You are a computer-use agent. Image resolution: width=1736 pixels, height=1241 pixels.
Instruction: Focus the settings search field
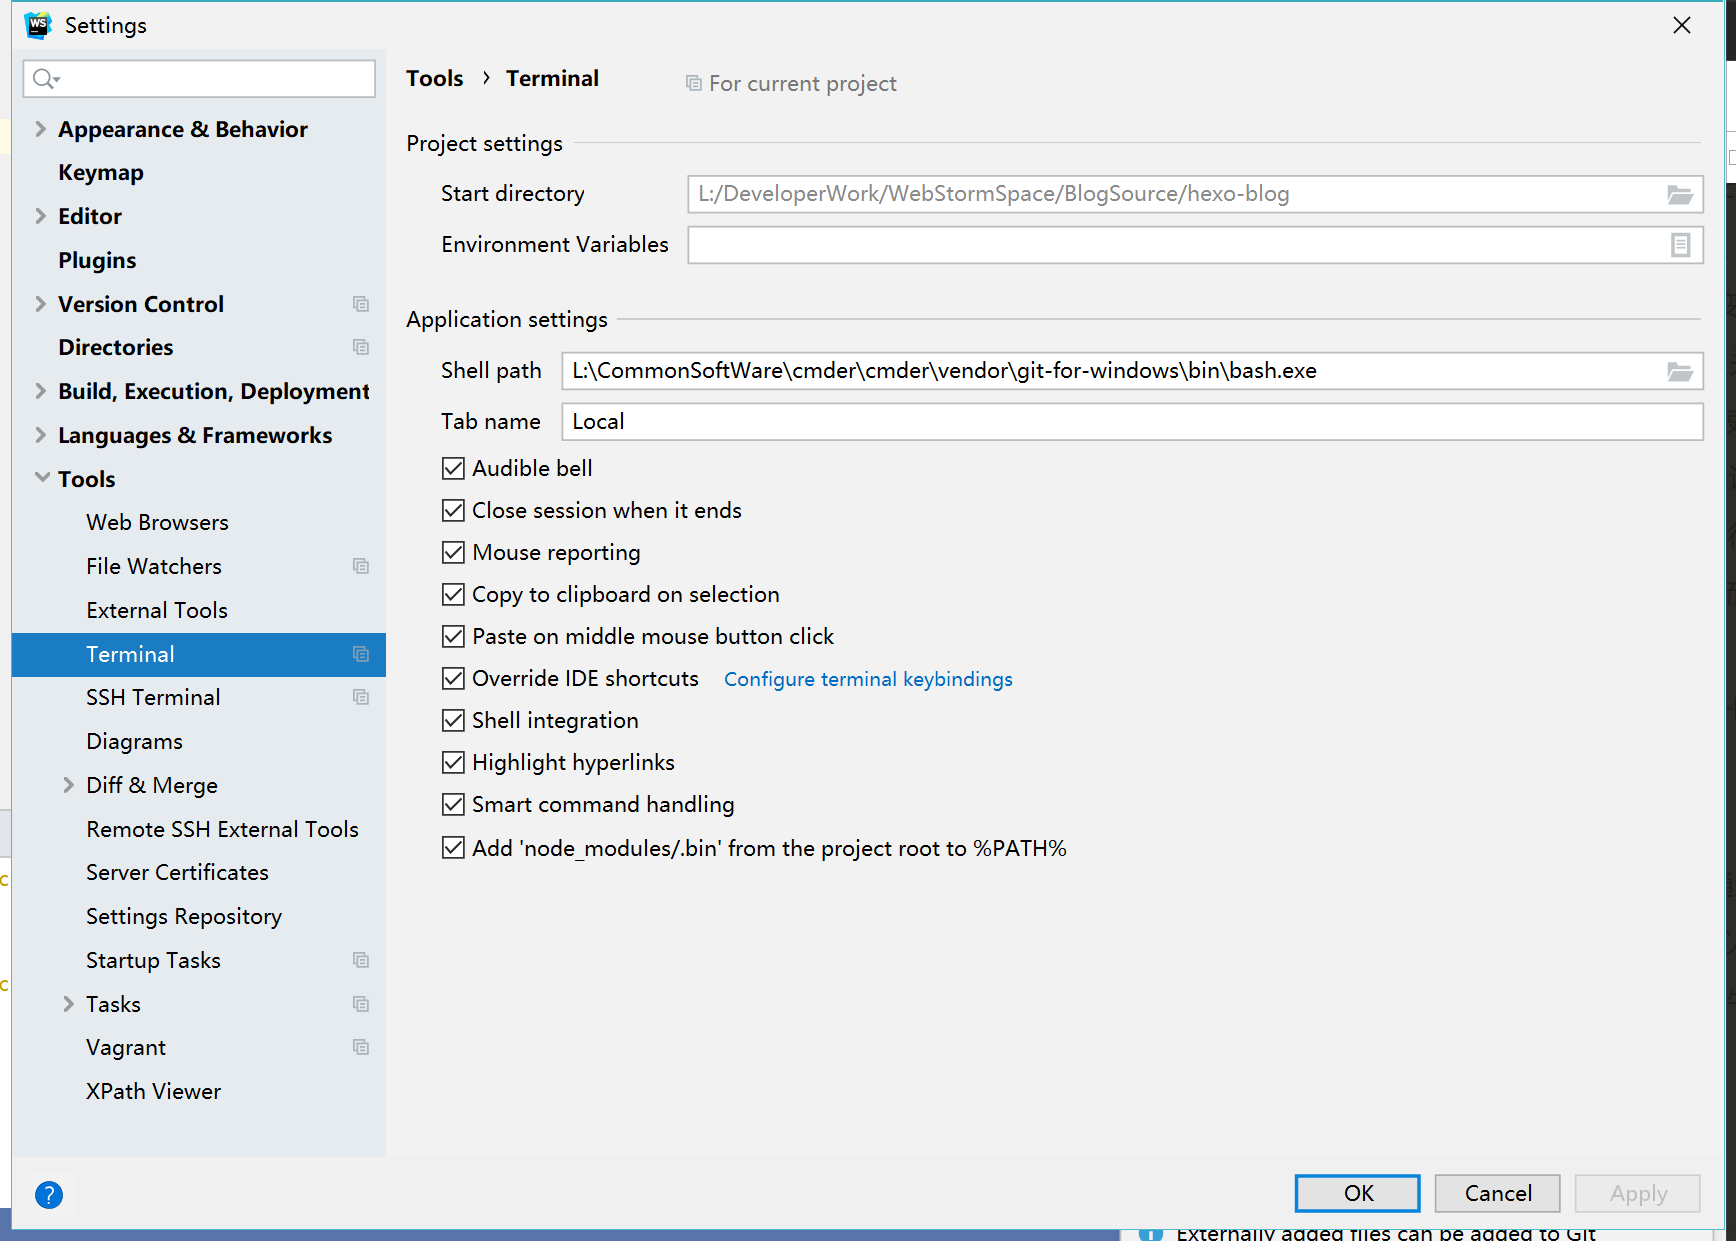199,79
